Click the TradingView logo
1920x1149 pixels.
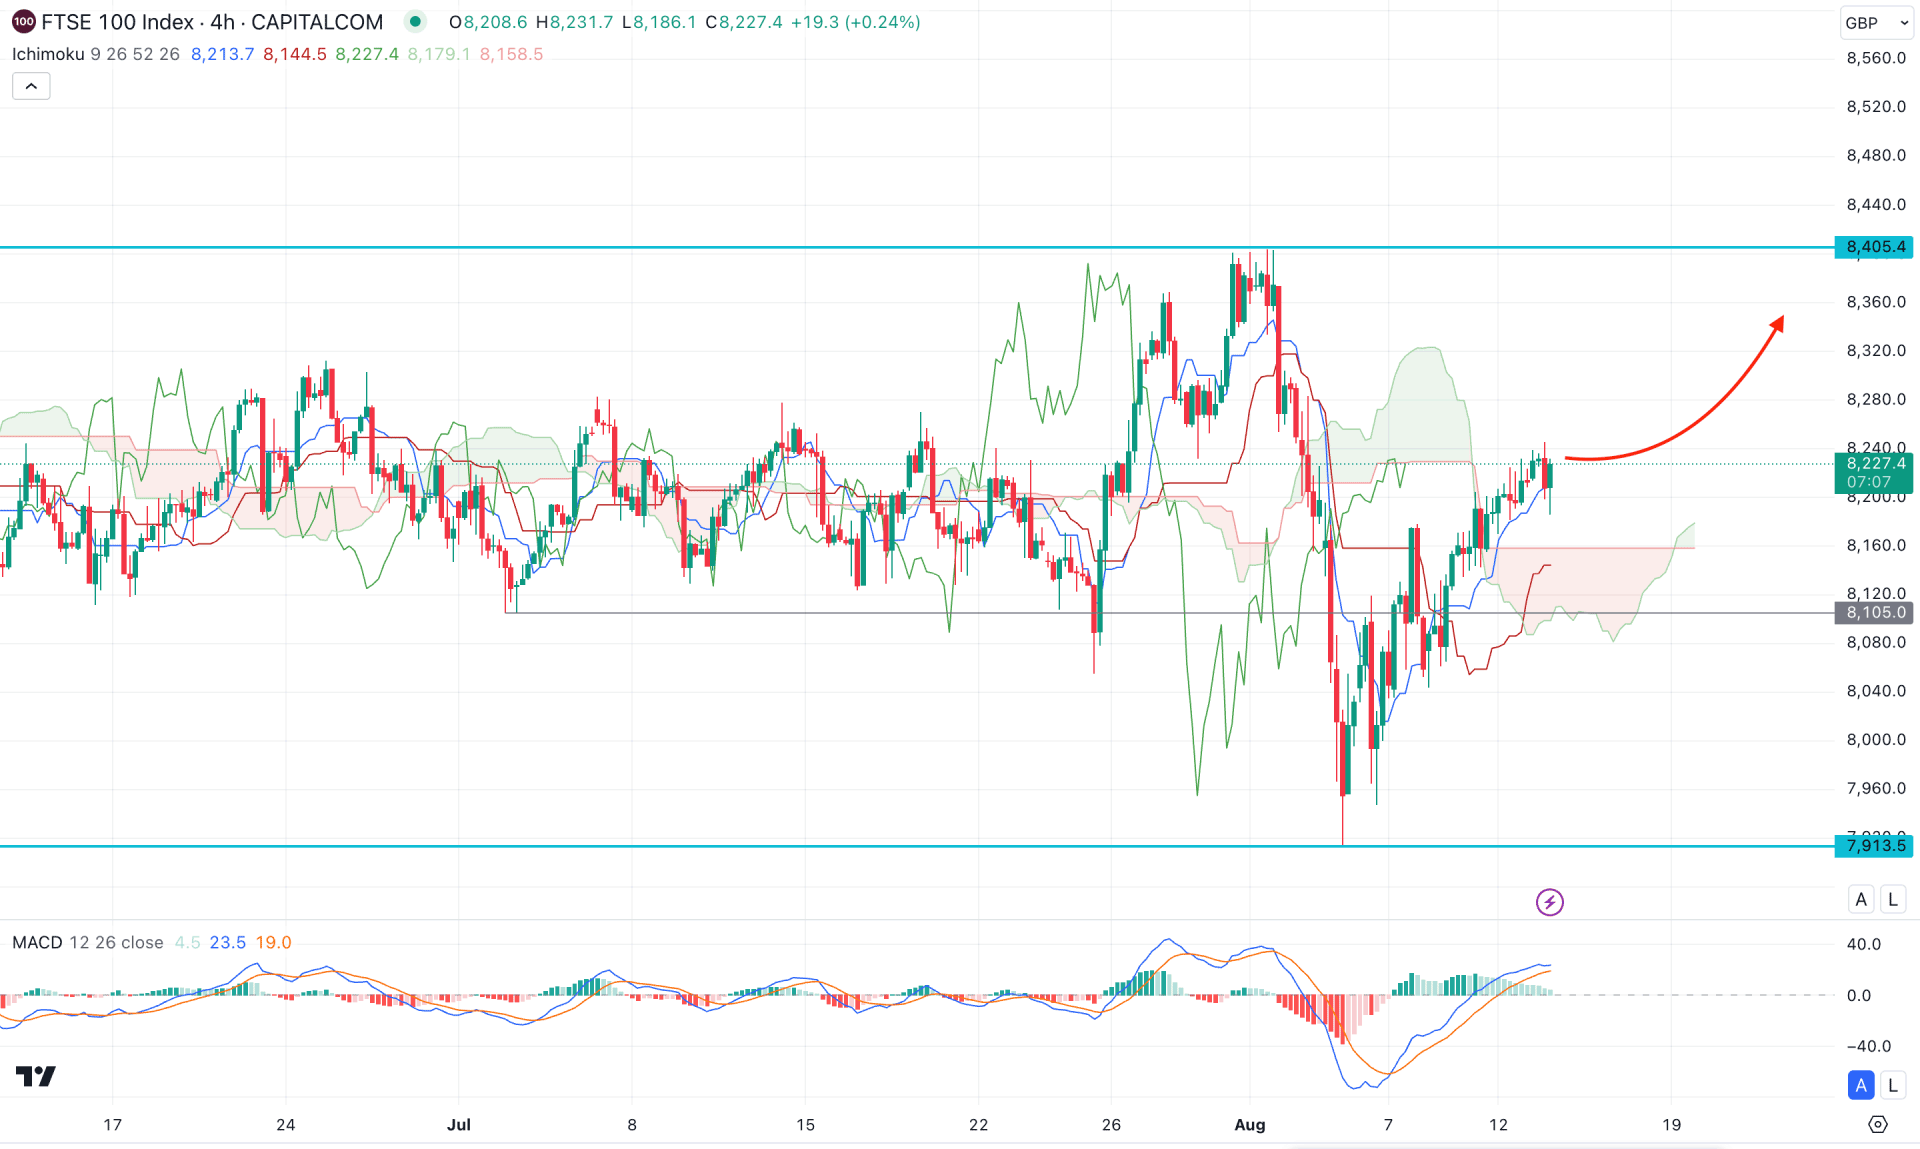point(36,1076)
